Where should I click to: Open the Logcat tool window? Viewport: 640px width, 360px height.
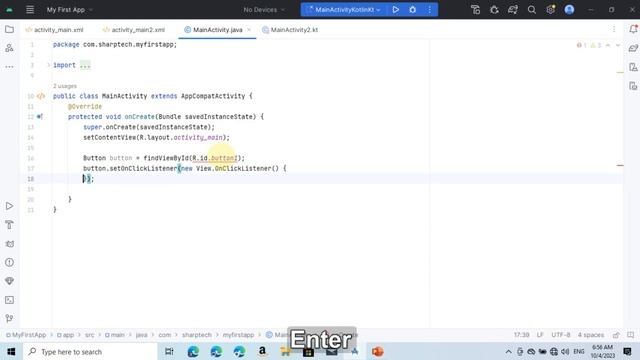9,244
